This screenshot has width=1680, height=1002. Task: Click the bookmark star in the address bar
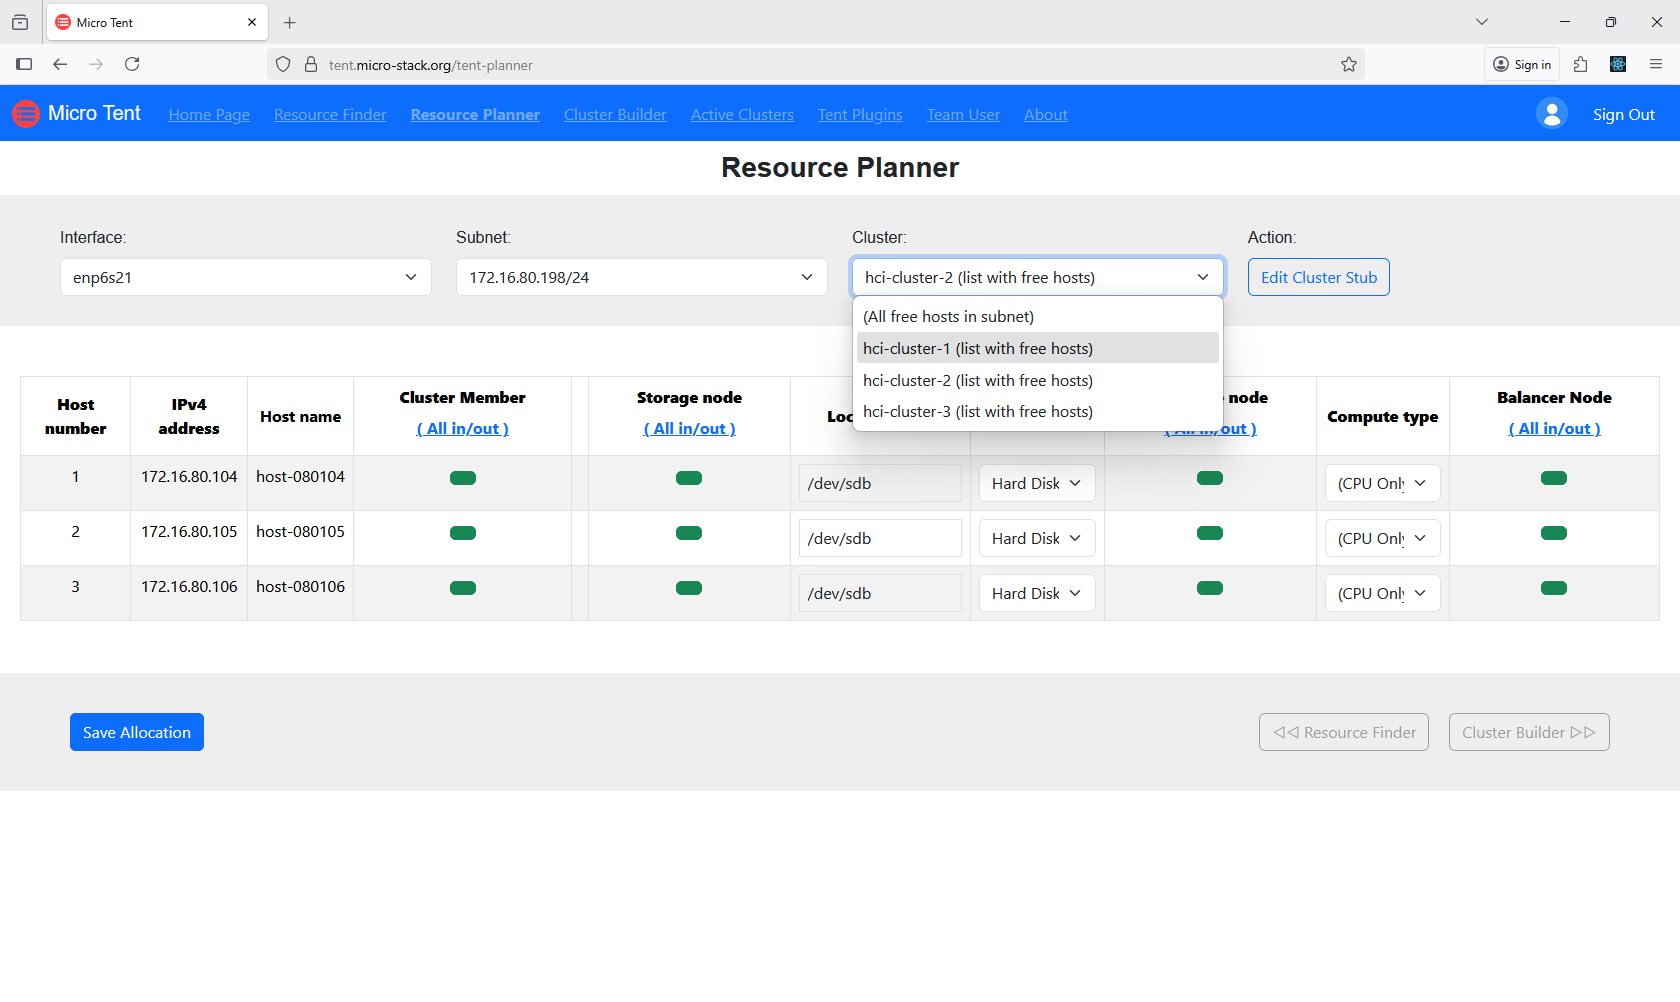1348,64
